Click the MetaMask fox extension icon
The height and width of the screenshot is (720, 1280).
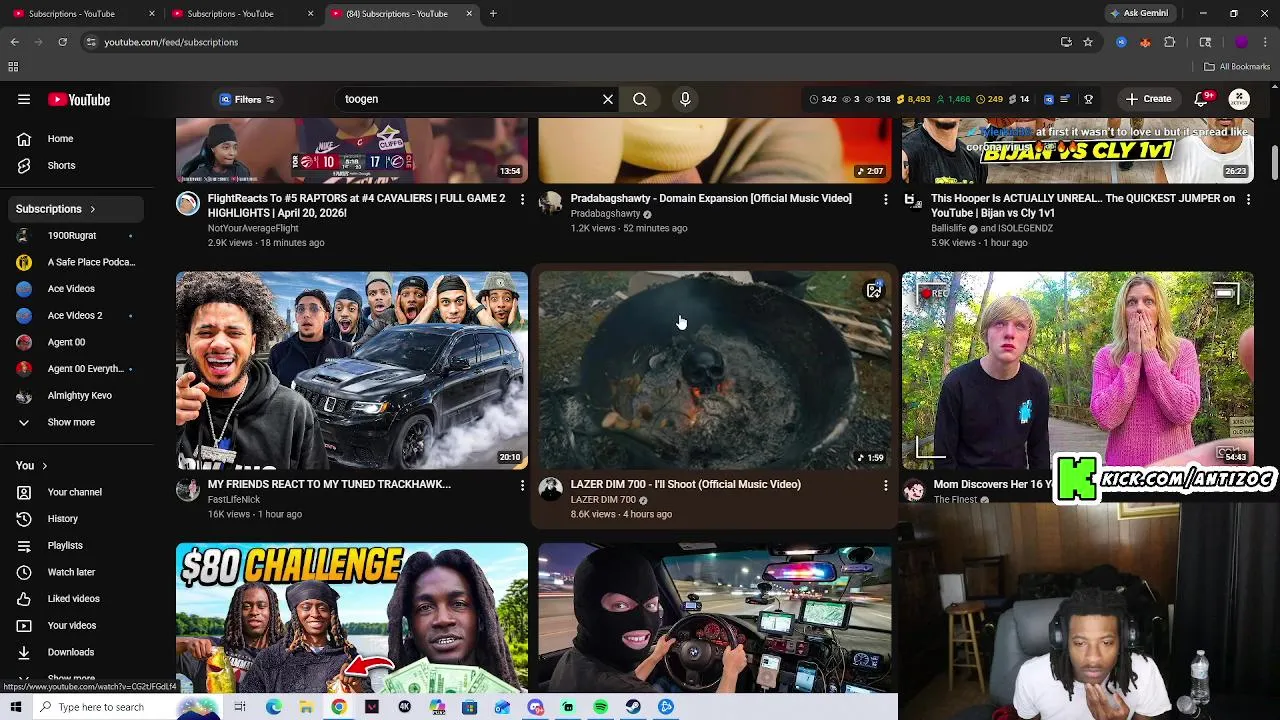tap(1145, 42)
